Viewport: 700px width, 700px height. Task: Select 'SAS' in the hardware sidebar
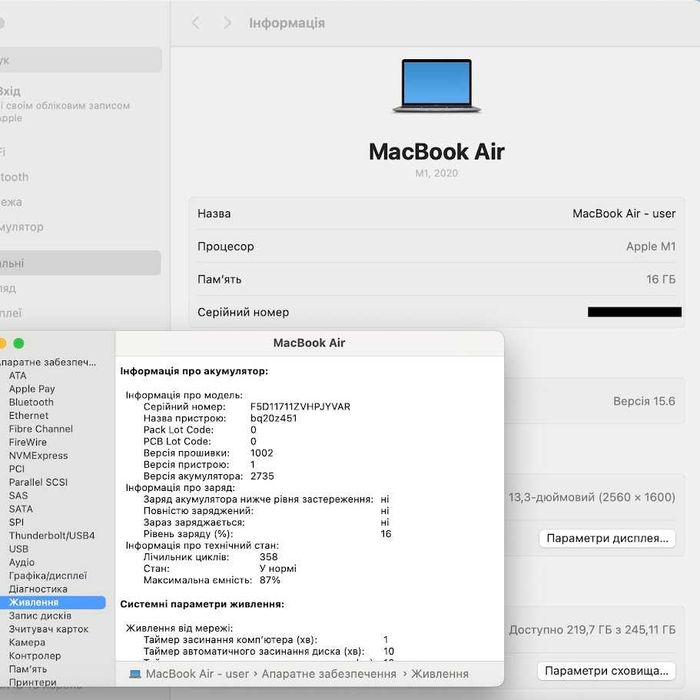18,496
